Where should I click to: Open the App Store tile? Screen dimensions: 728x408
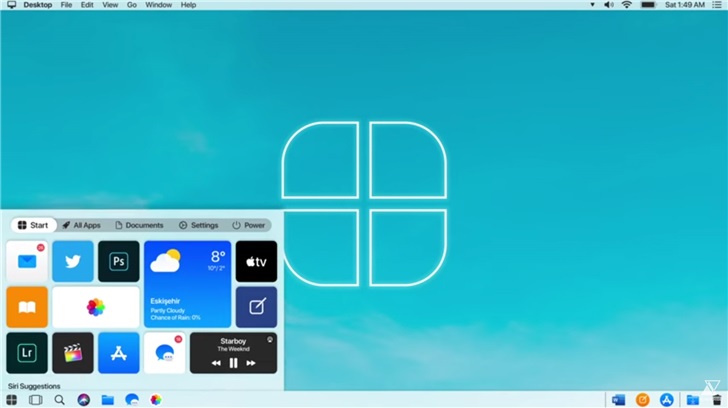click(x=119, y=353)
